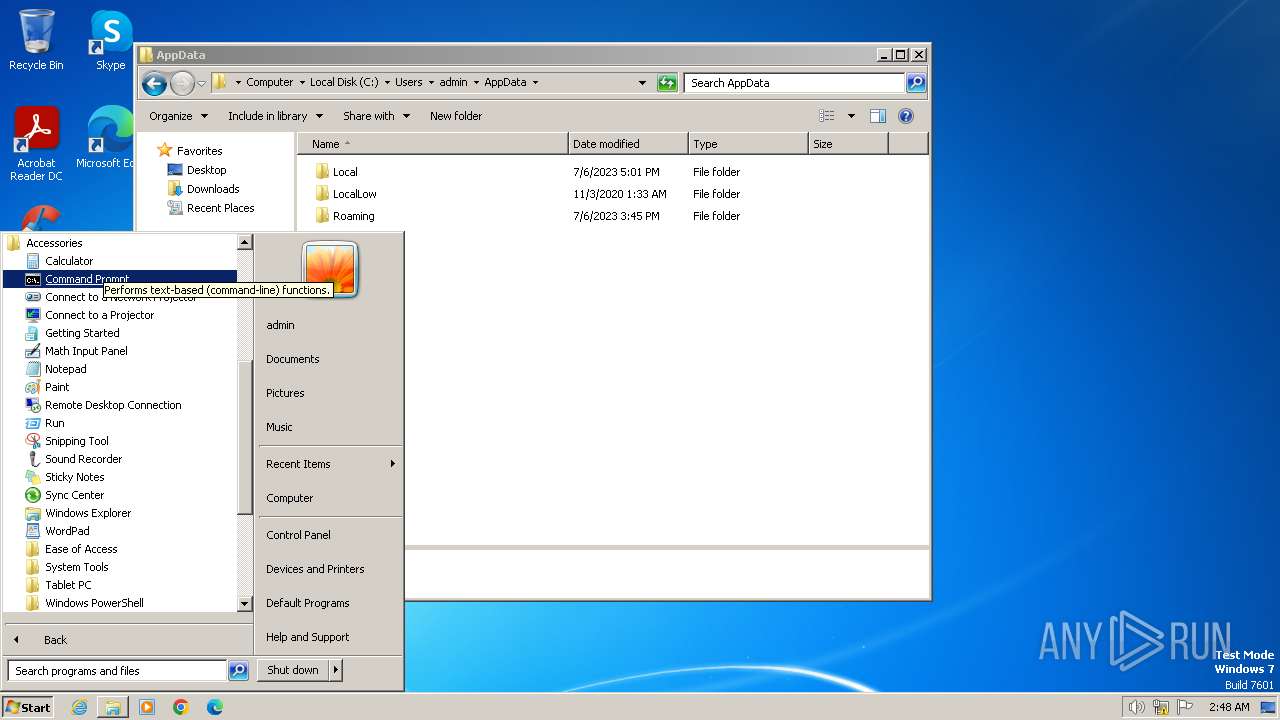Click New folder button
Screen dimensions: 1280x720
coord(456,116)
